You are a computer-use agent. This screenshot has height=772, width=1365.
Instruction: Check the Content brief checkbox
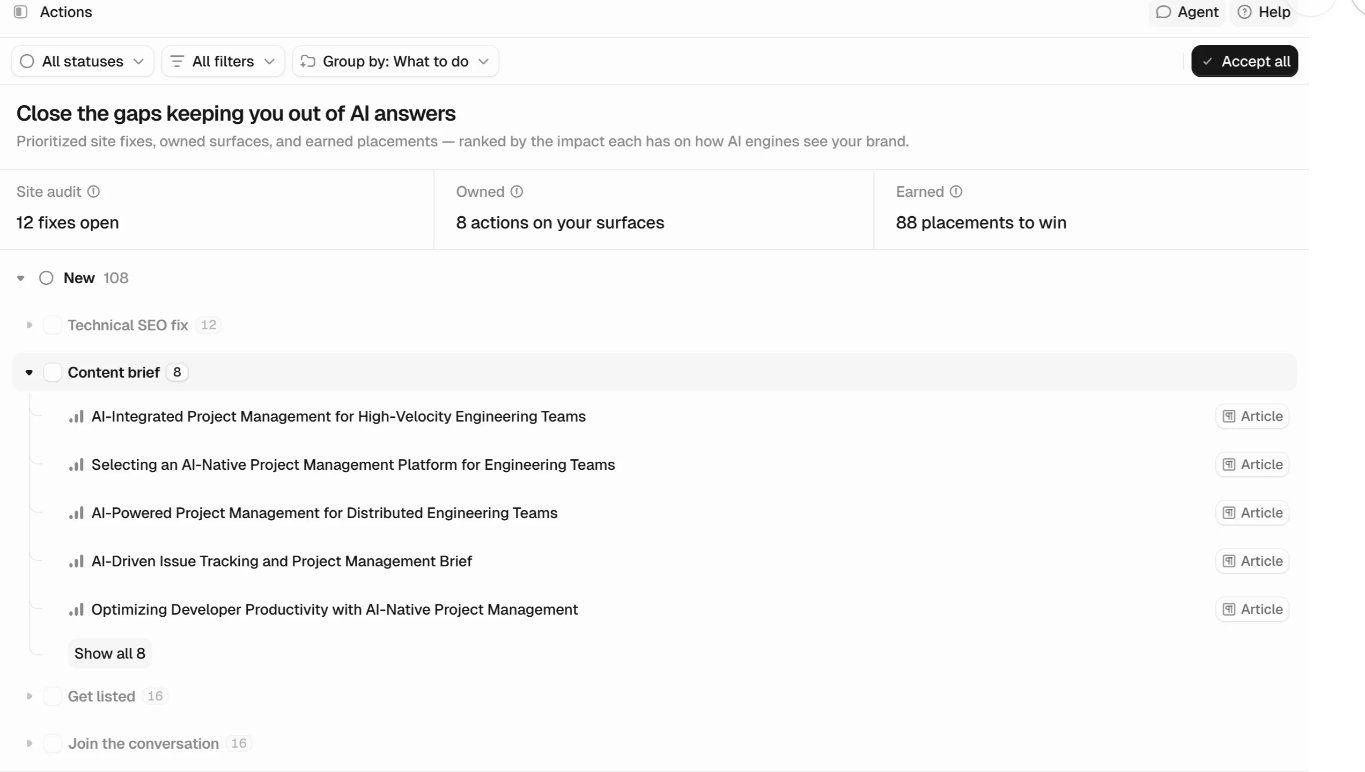[x=53, y=372]
